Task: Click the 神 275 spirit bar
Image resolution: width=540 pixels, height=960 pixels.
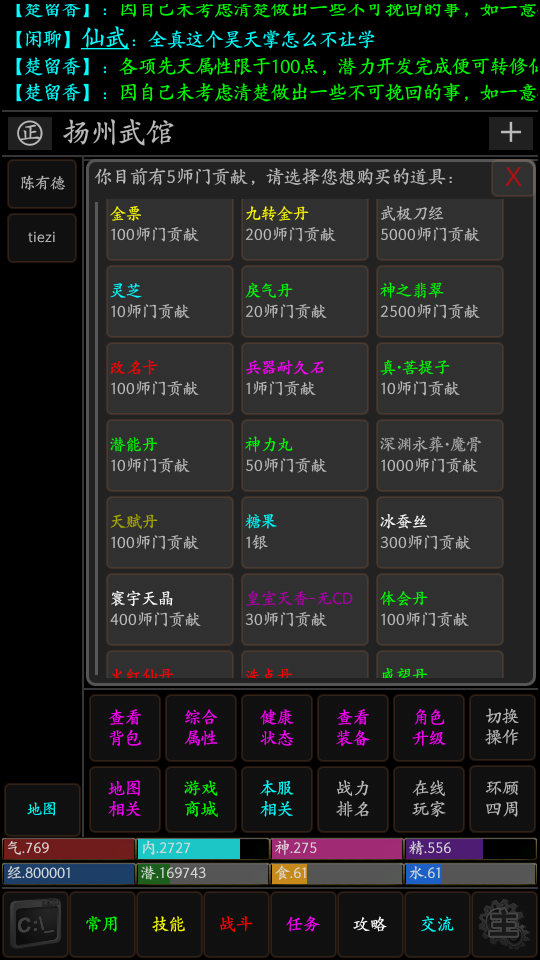Action: point(337,849)
